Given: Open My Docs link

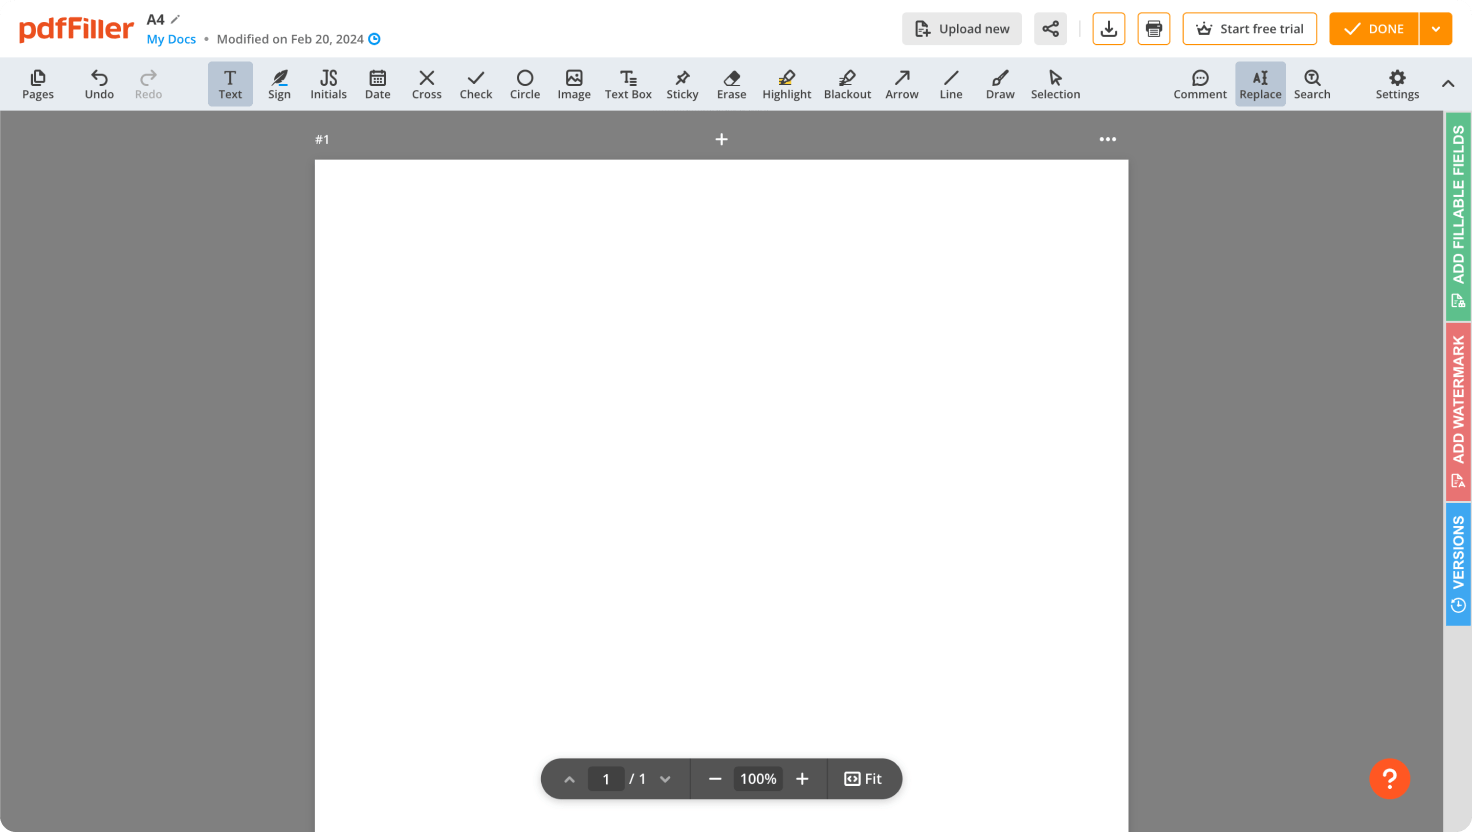Looking at the screenshot, I should (x=170, y=38).
